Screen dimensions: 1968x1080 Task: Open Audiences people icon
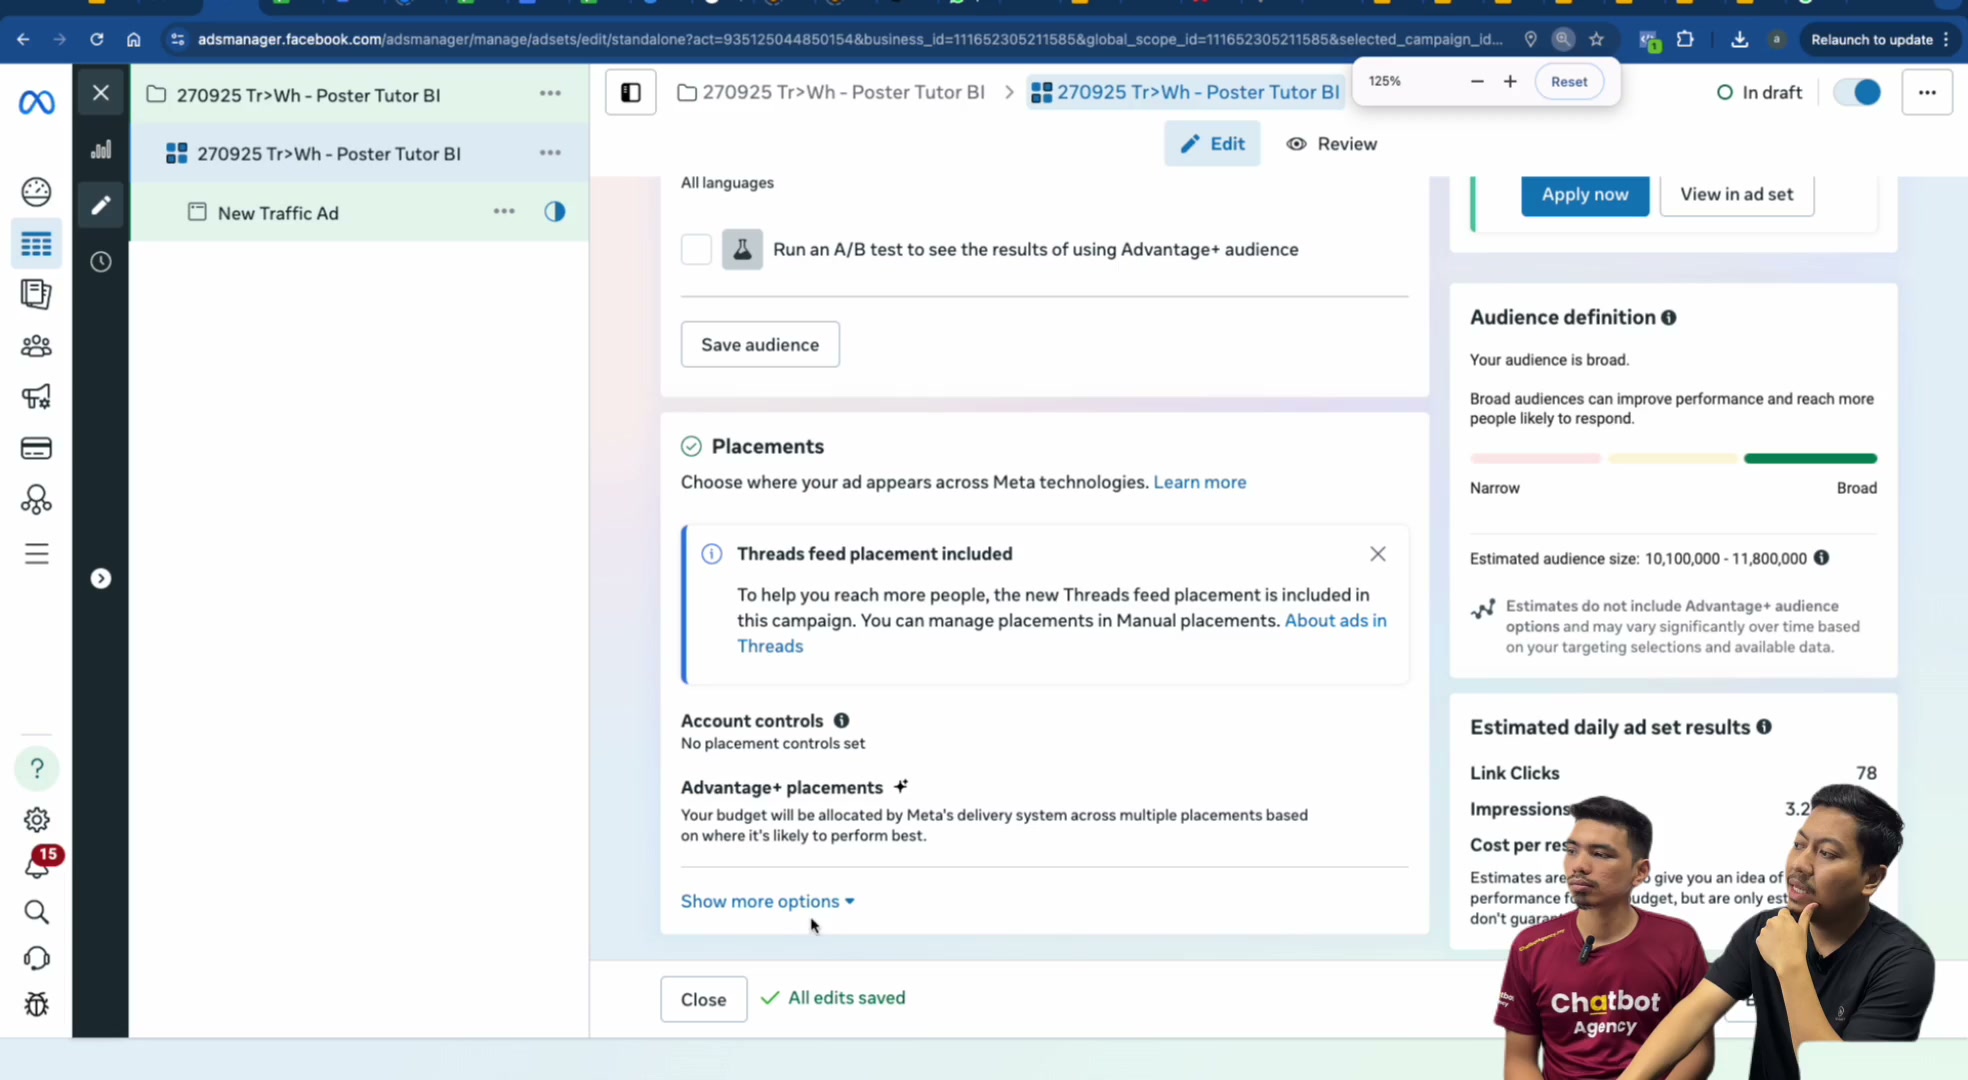click(36, 346)
